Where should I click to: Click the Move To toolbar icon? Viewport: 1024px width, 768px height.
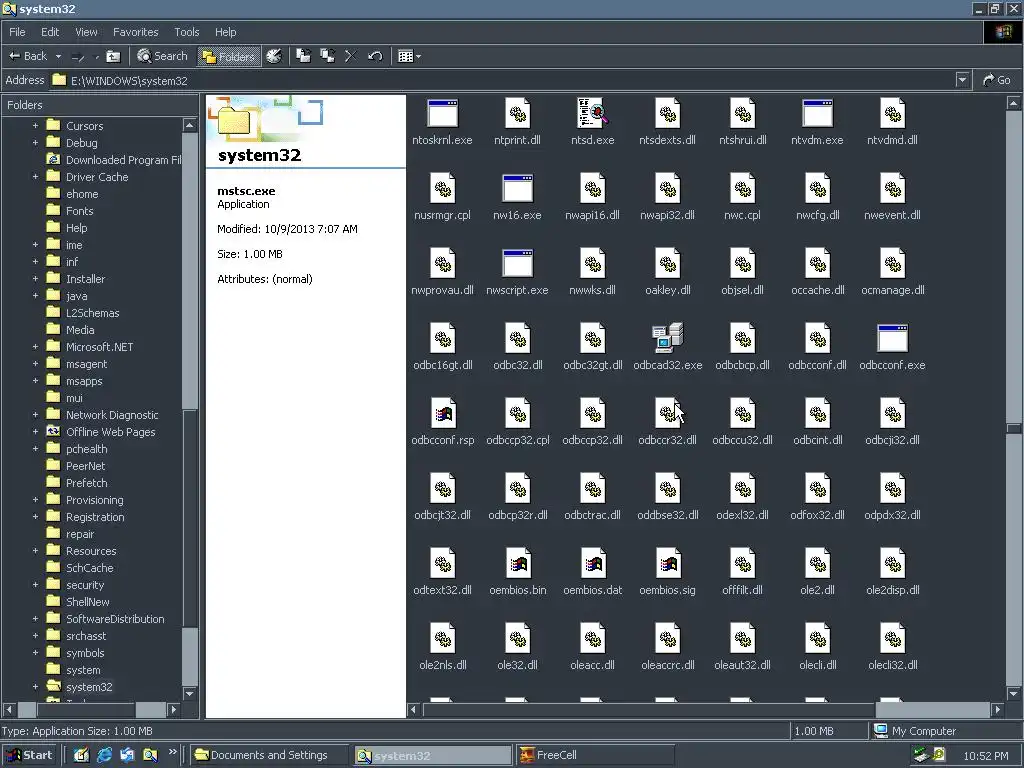[x=303, y=56]
